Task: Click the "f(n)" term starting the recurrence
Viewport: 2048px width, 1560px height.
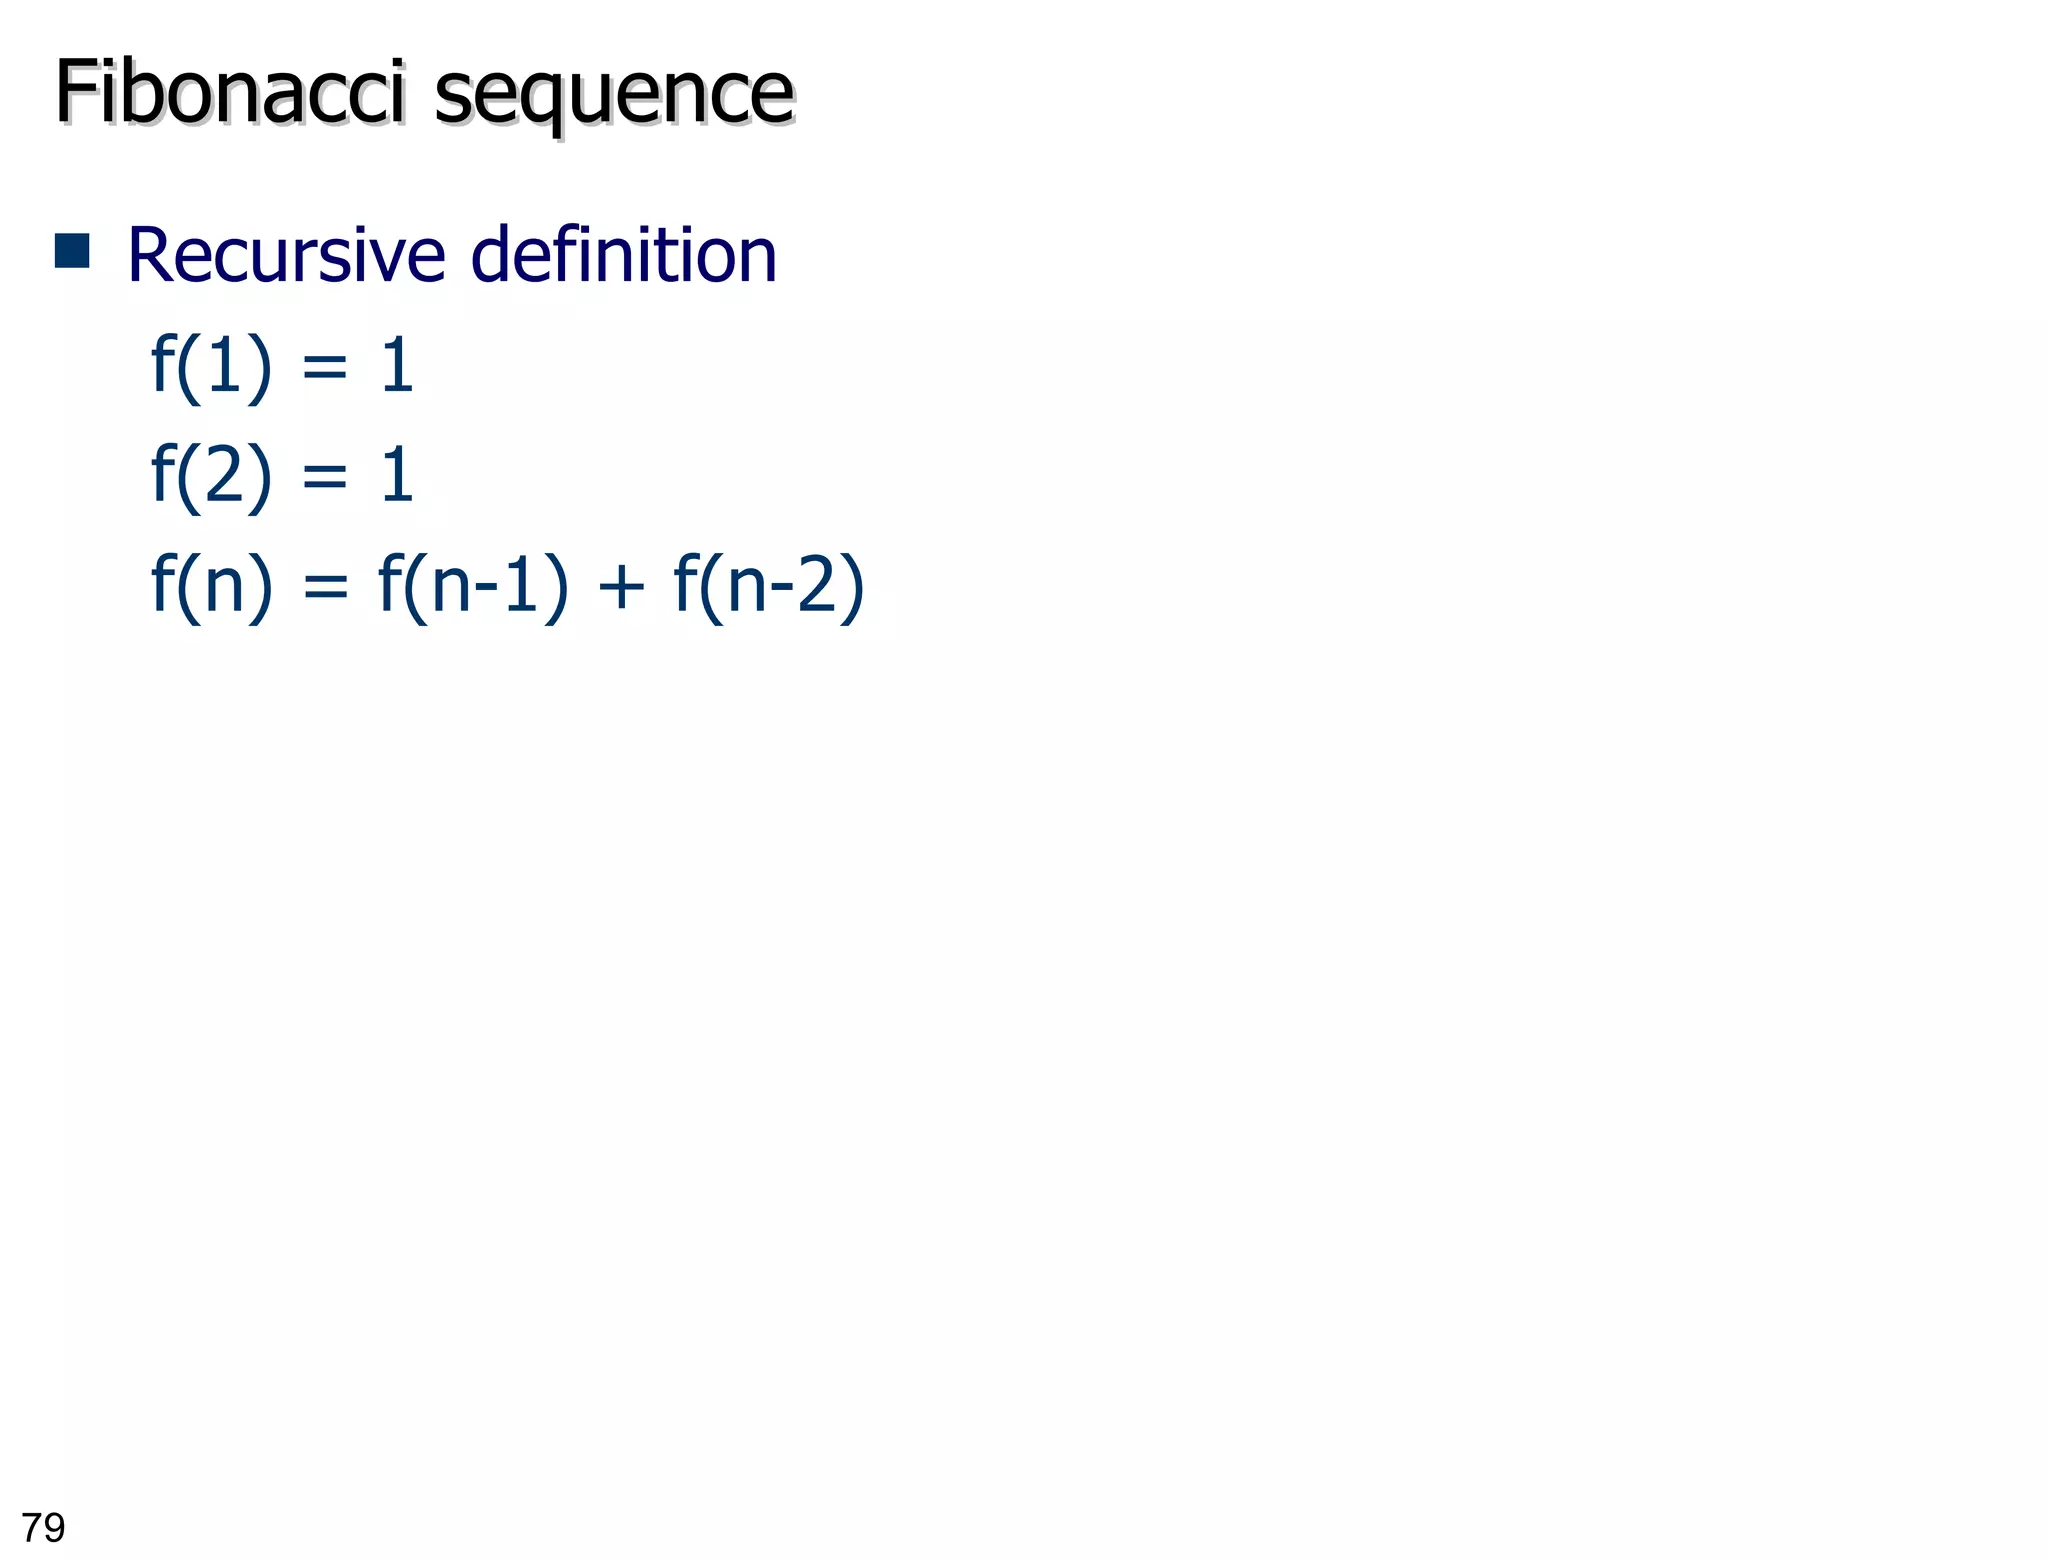Action: [x=211, y=586]
